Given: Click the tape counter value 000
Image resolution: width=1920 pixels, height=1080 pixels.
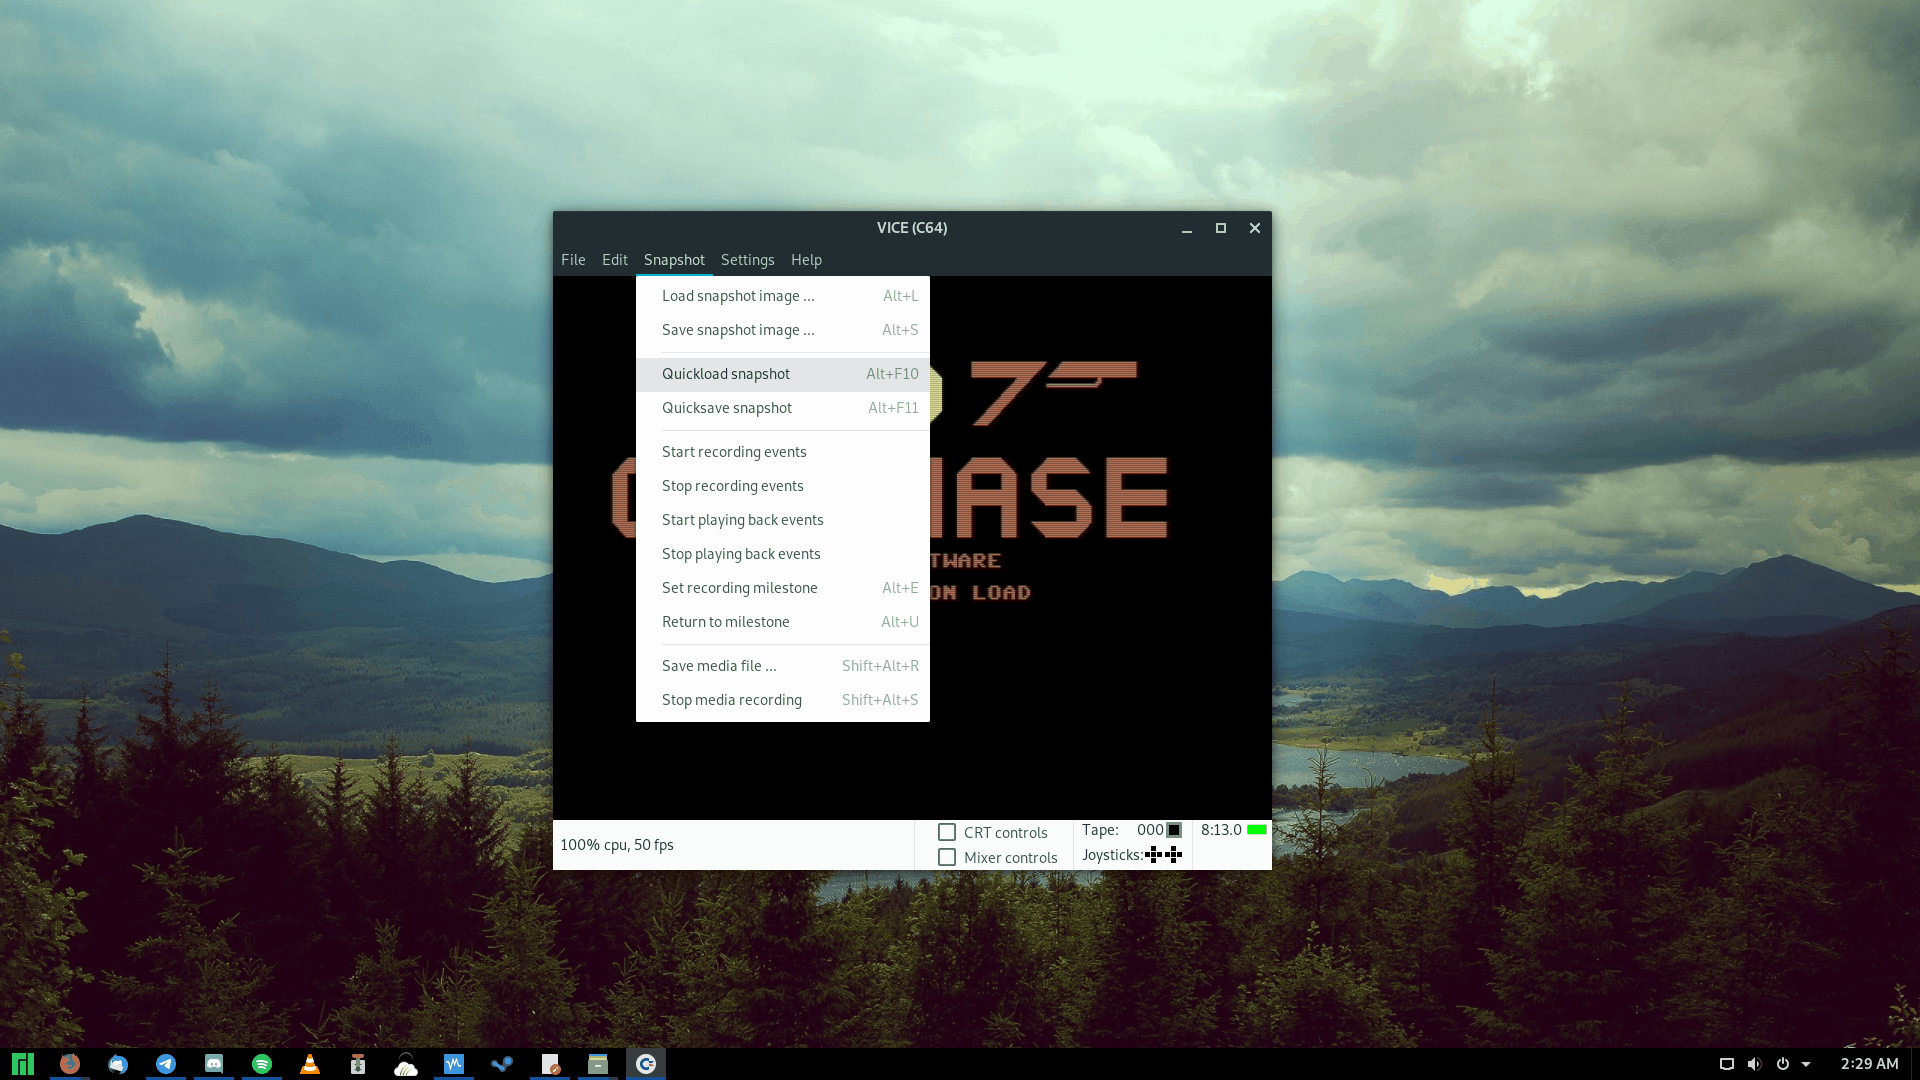Looking at the screenshot, I should 1150,830.
